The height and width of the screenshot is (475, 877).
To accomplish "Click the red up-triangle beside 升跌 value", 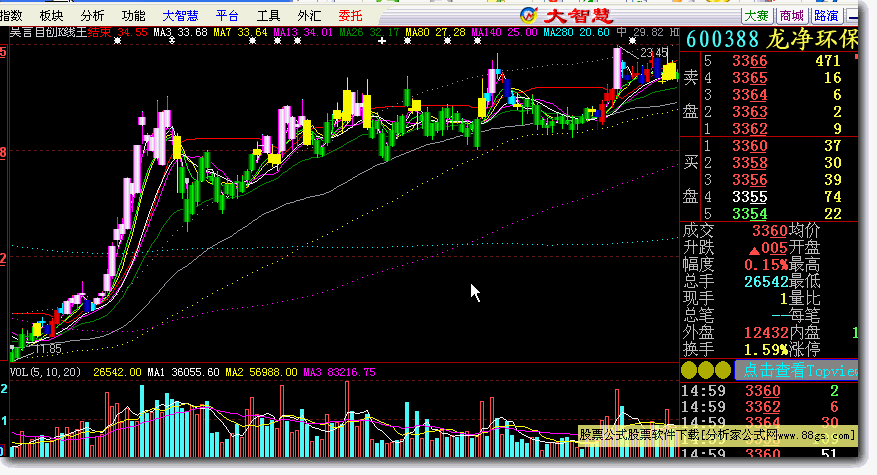I will (x=755, y=250).
